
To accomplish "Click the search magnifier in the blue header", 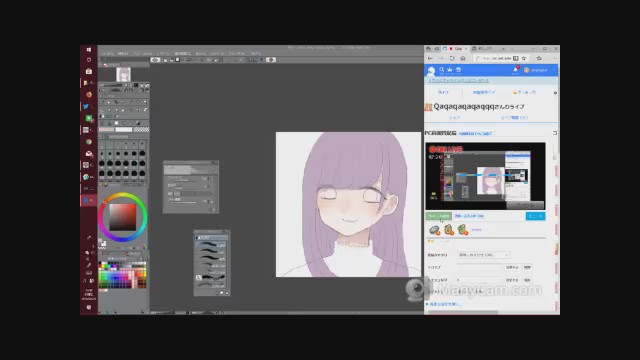I will 441,70.
